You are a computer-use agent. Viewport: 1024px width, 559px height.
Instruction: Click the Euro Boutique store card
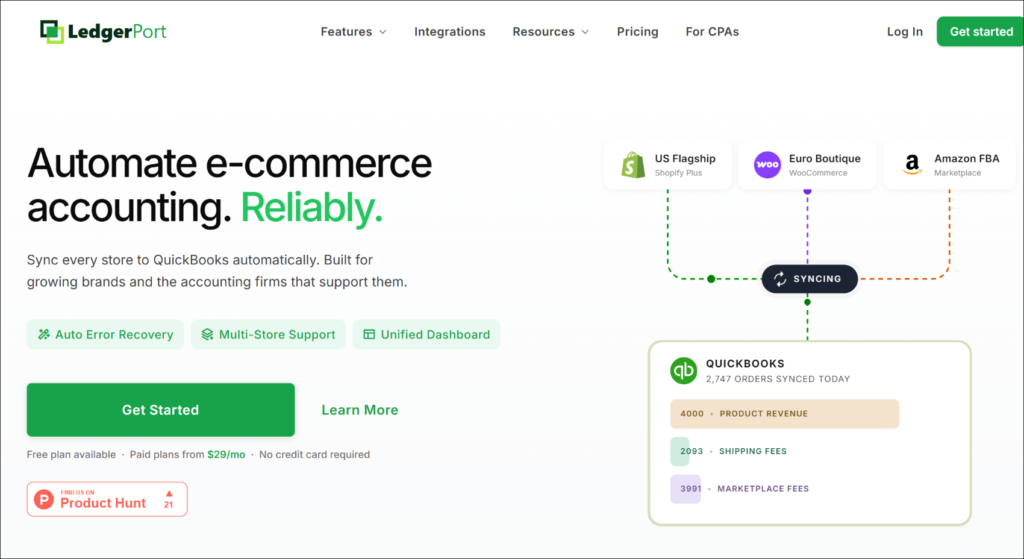(807, 165)
